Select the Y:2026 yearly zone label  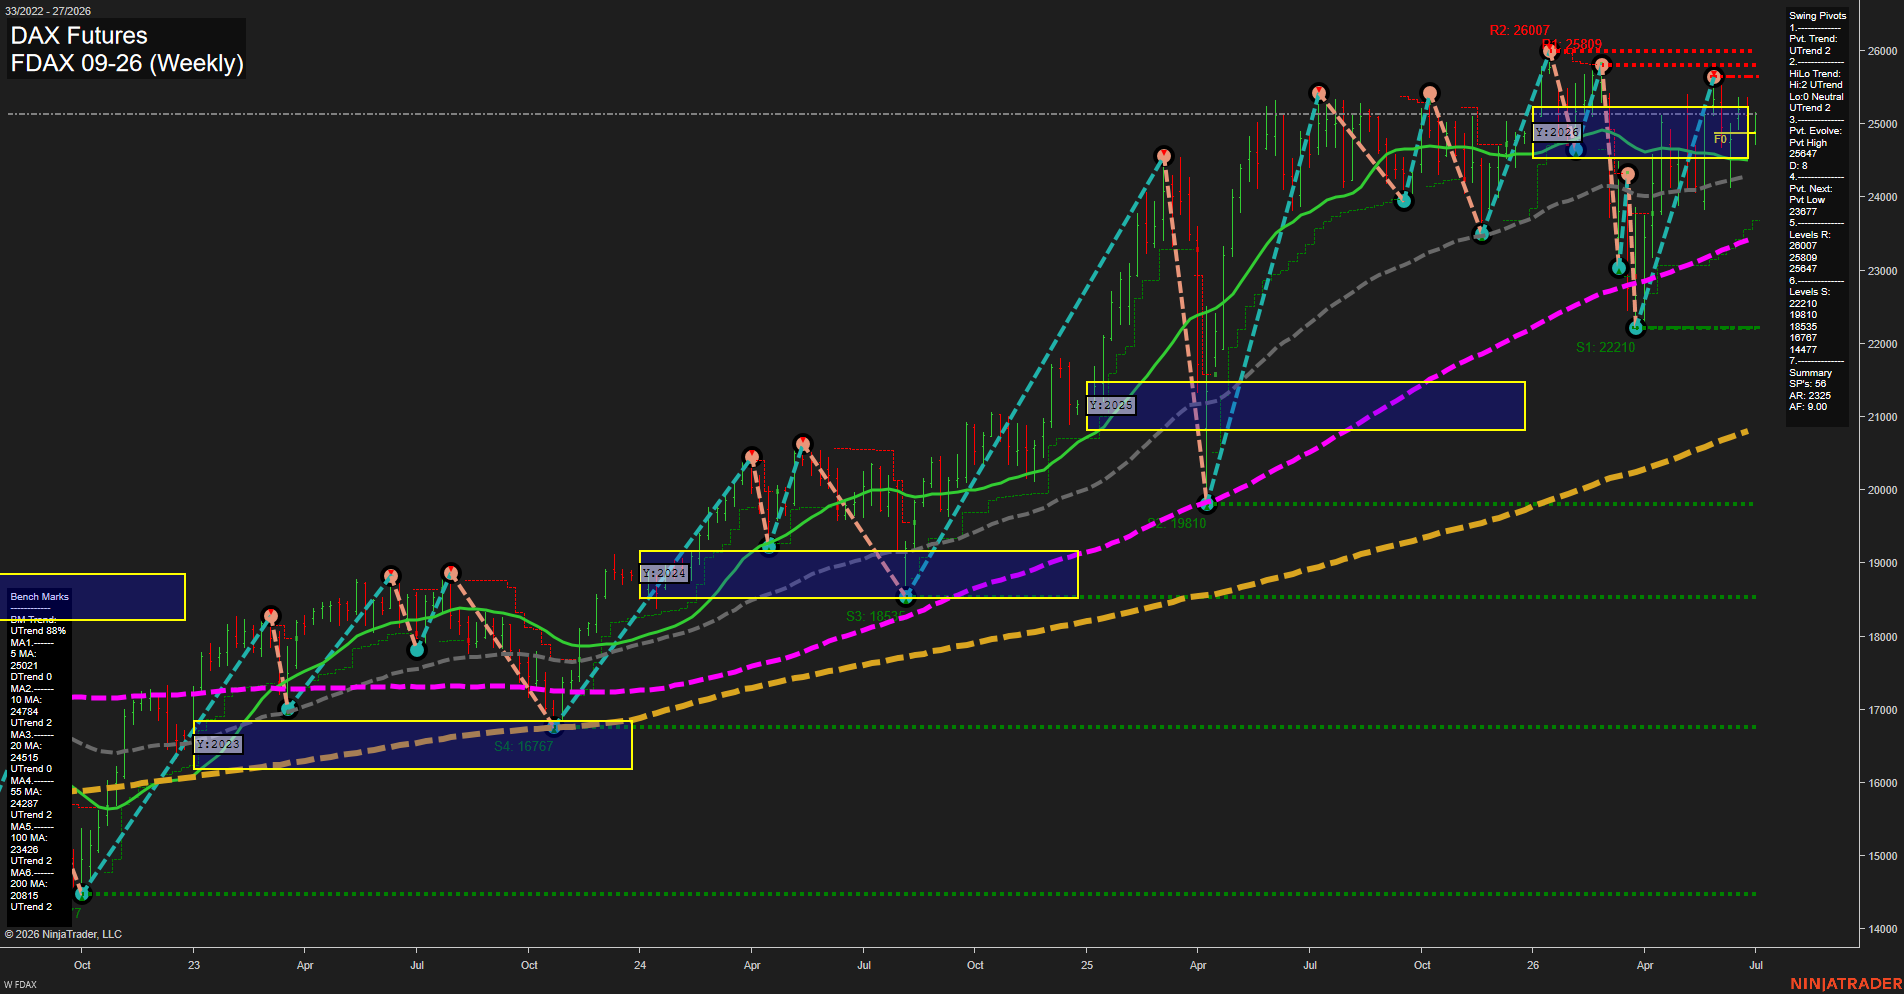pyautogui.click(x=1557, y=132)
